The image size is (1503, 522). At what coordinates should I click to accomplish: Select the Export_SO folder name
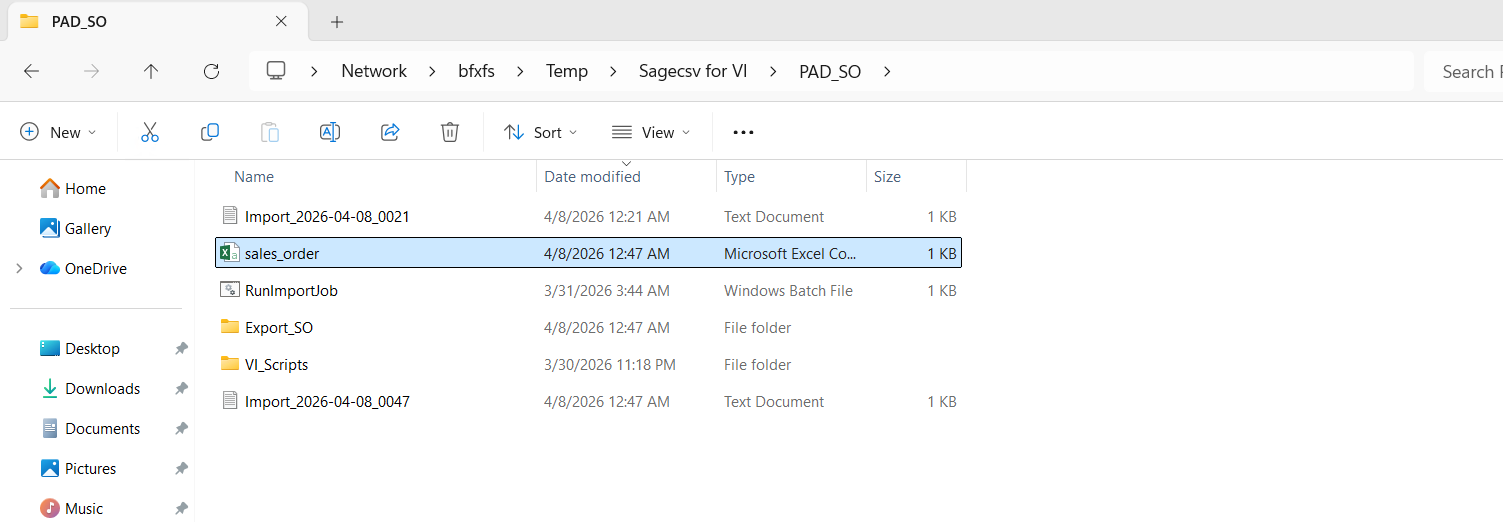click(279, 328)
